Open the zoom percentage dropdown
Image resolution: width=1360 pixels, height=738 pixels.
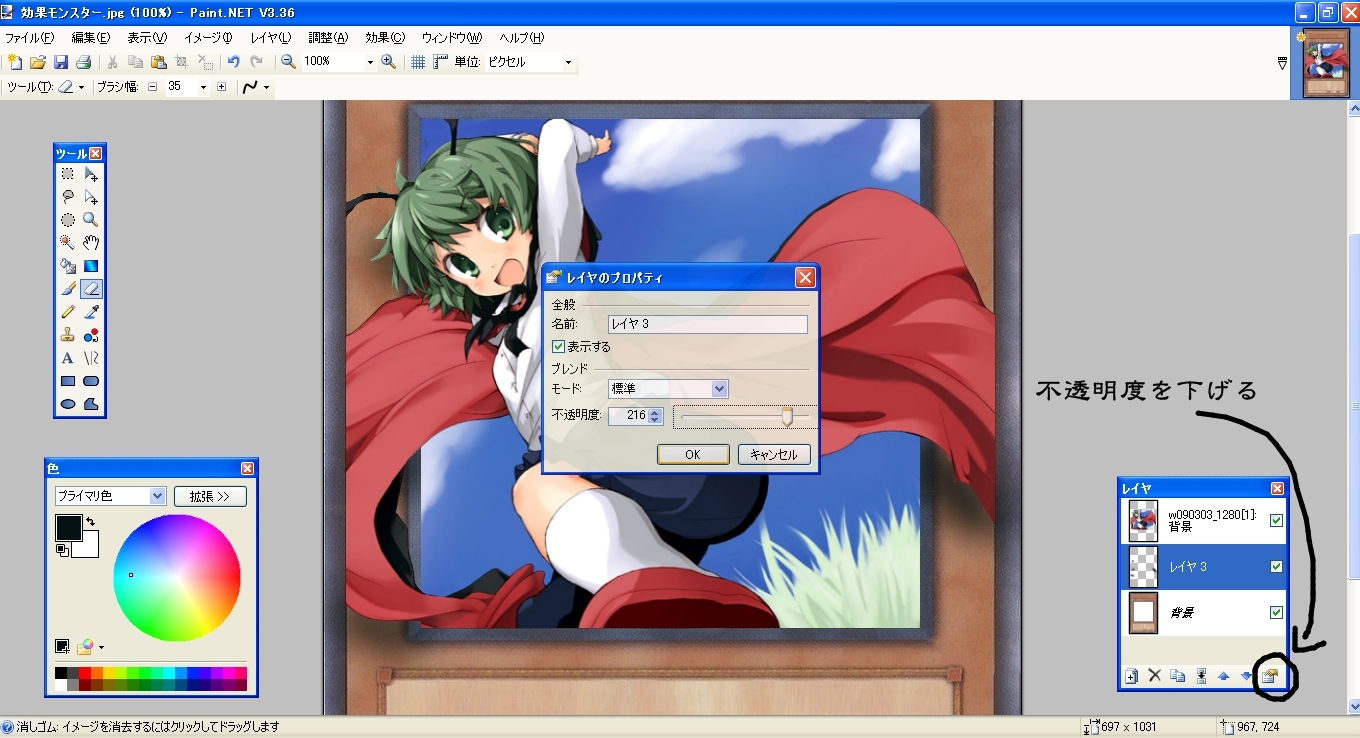tap(370, 62)
